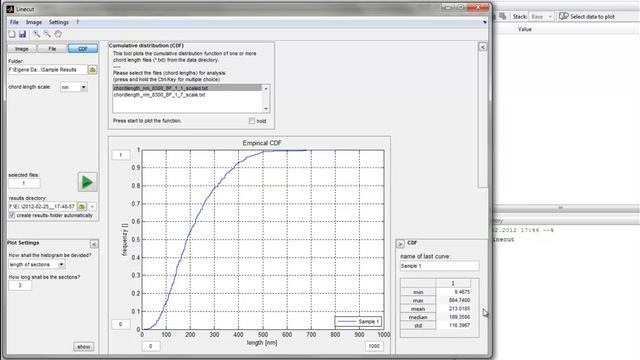Click the x-axis minimum field showing 0

[x=151, y=346]
